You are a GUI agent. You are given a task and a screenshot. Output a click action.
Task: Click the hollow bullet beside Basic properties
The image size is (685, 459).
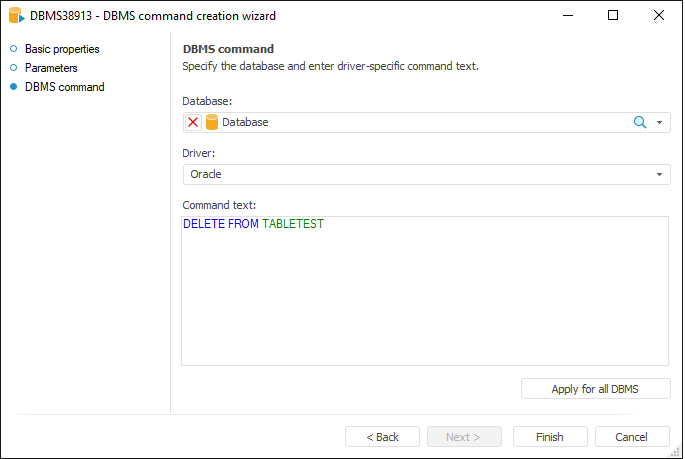(x=14, y=49)
